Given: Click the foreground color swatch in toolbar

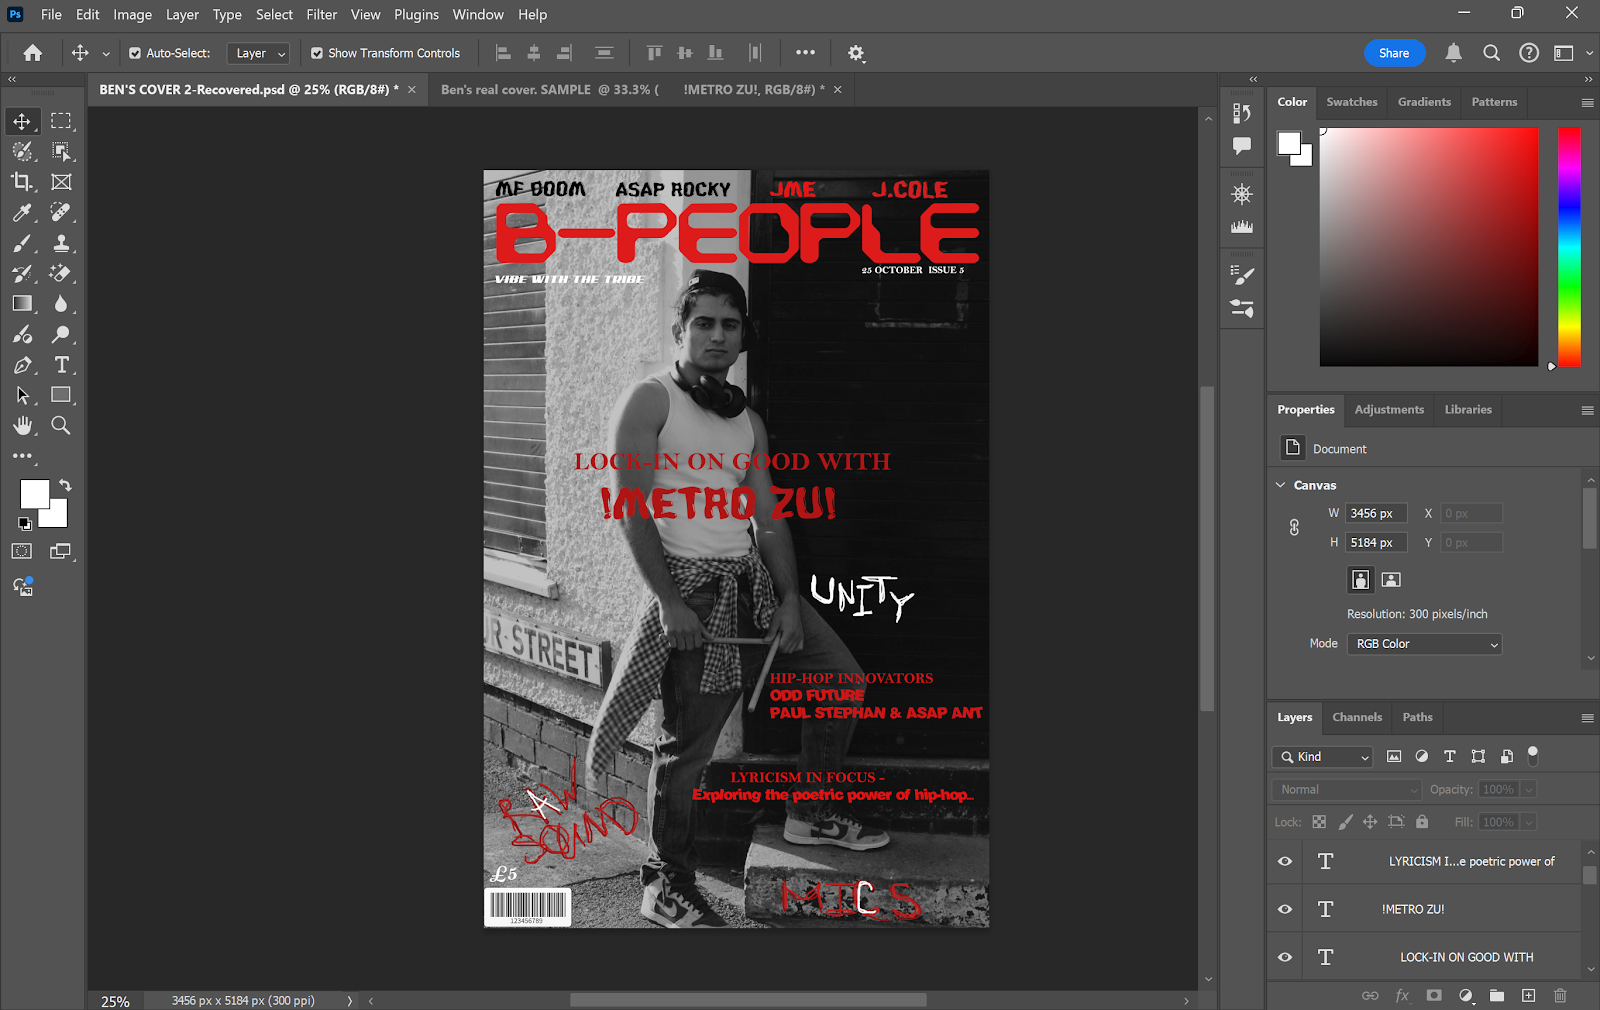Looking at the screenshot, I should [x=35, y=494].
